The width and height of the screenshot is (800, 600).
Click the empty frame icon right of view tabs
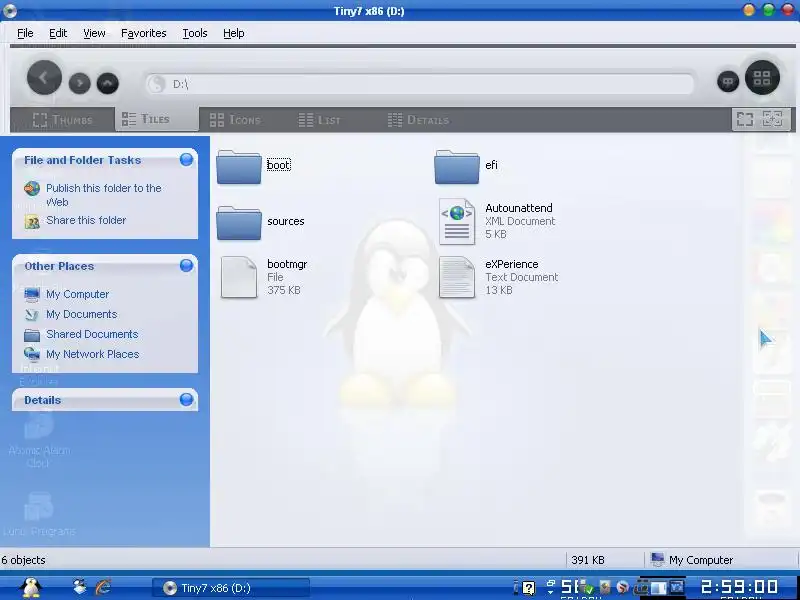coord(745,119)
